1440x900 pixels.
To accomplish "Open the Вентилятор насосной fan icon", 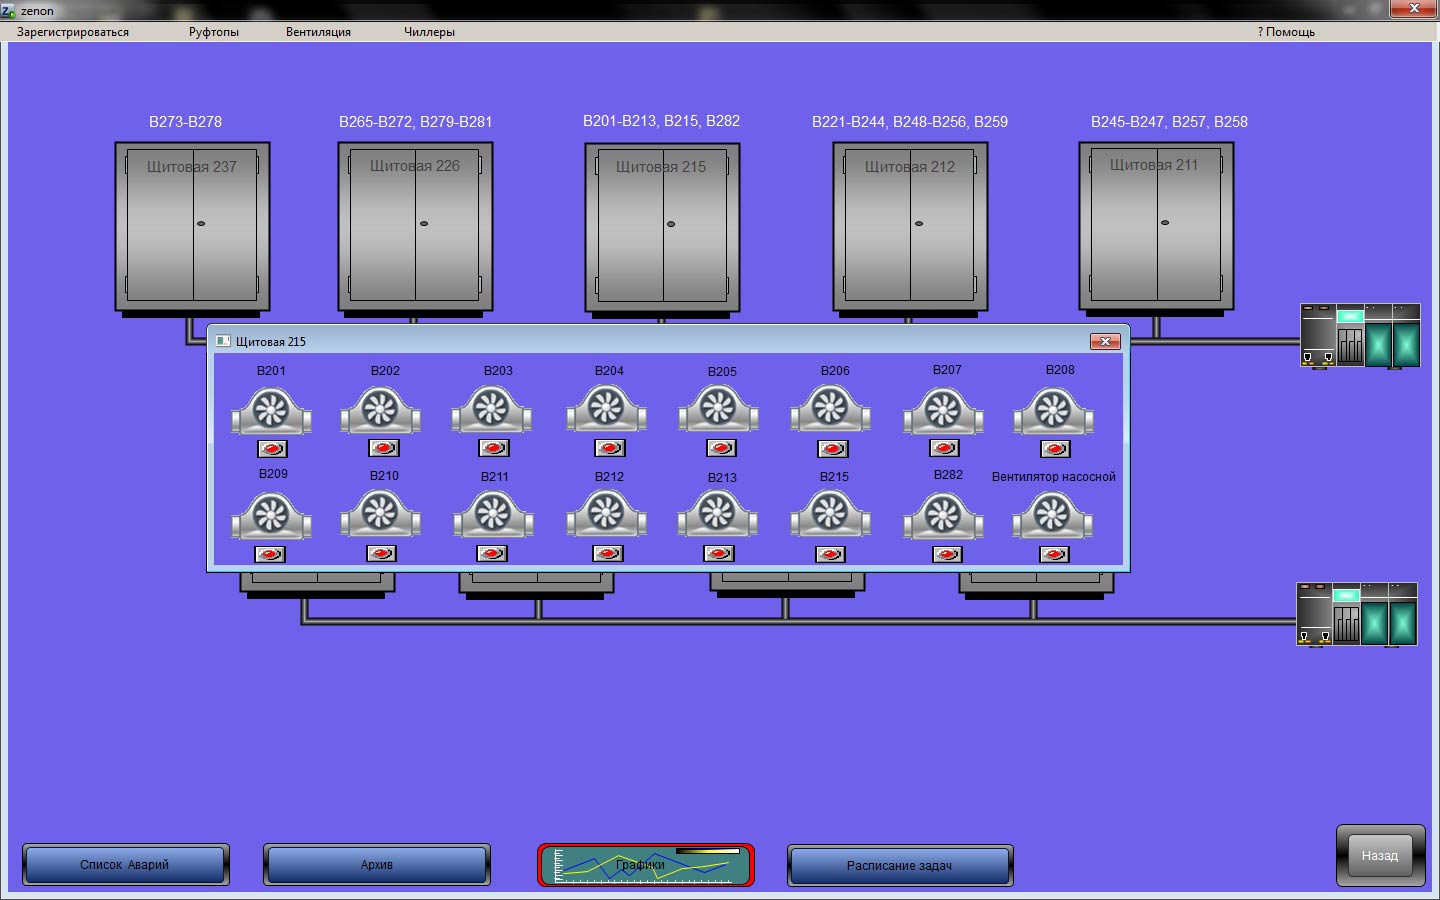I will pyautogui.click(x=1053, y=515).
